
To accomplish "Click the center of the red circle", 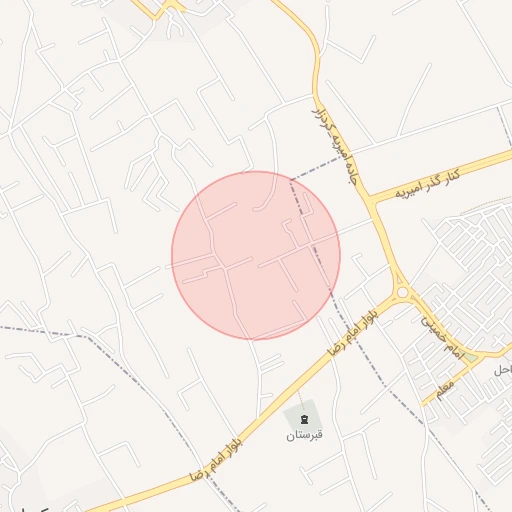I will point(256,256).
